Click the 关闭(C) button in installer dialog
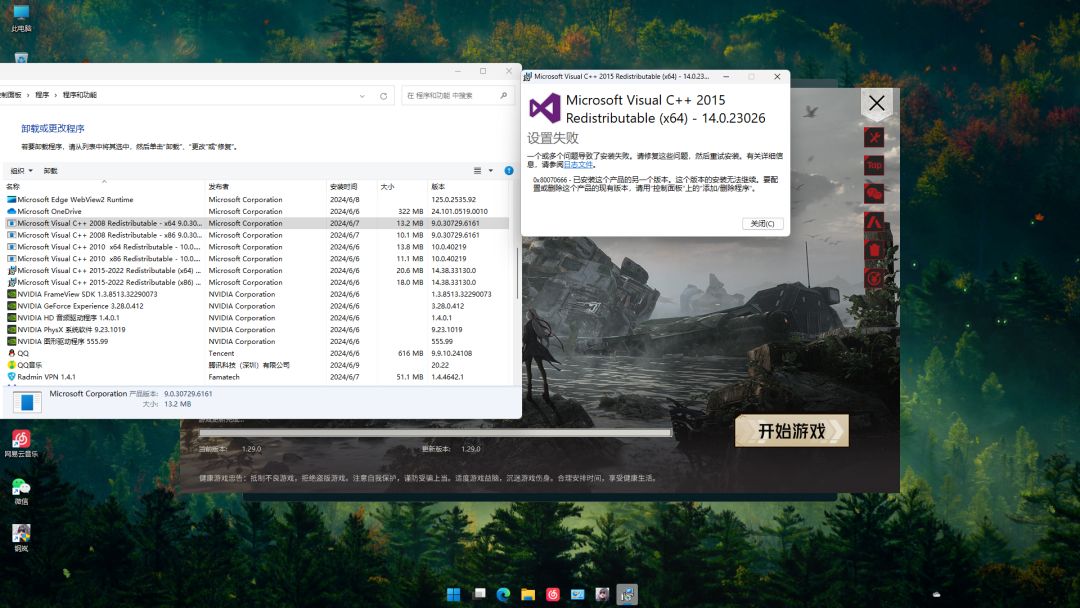This screenshot has height=608, width=1080. (x=762, y=224)
